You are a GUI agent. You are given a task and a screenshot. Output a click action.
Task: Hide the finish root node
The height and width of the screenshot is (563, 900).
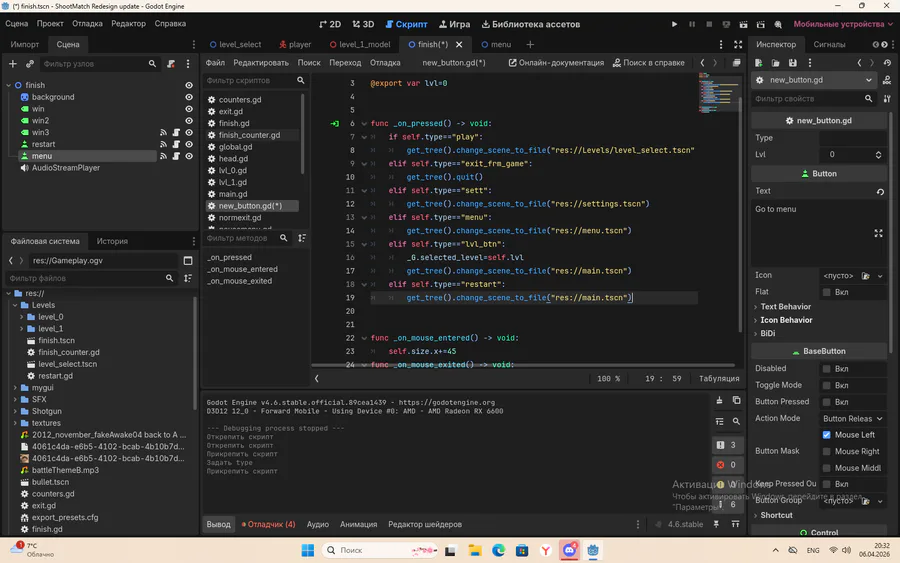[189, 85]
